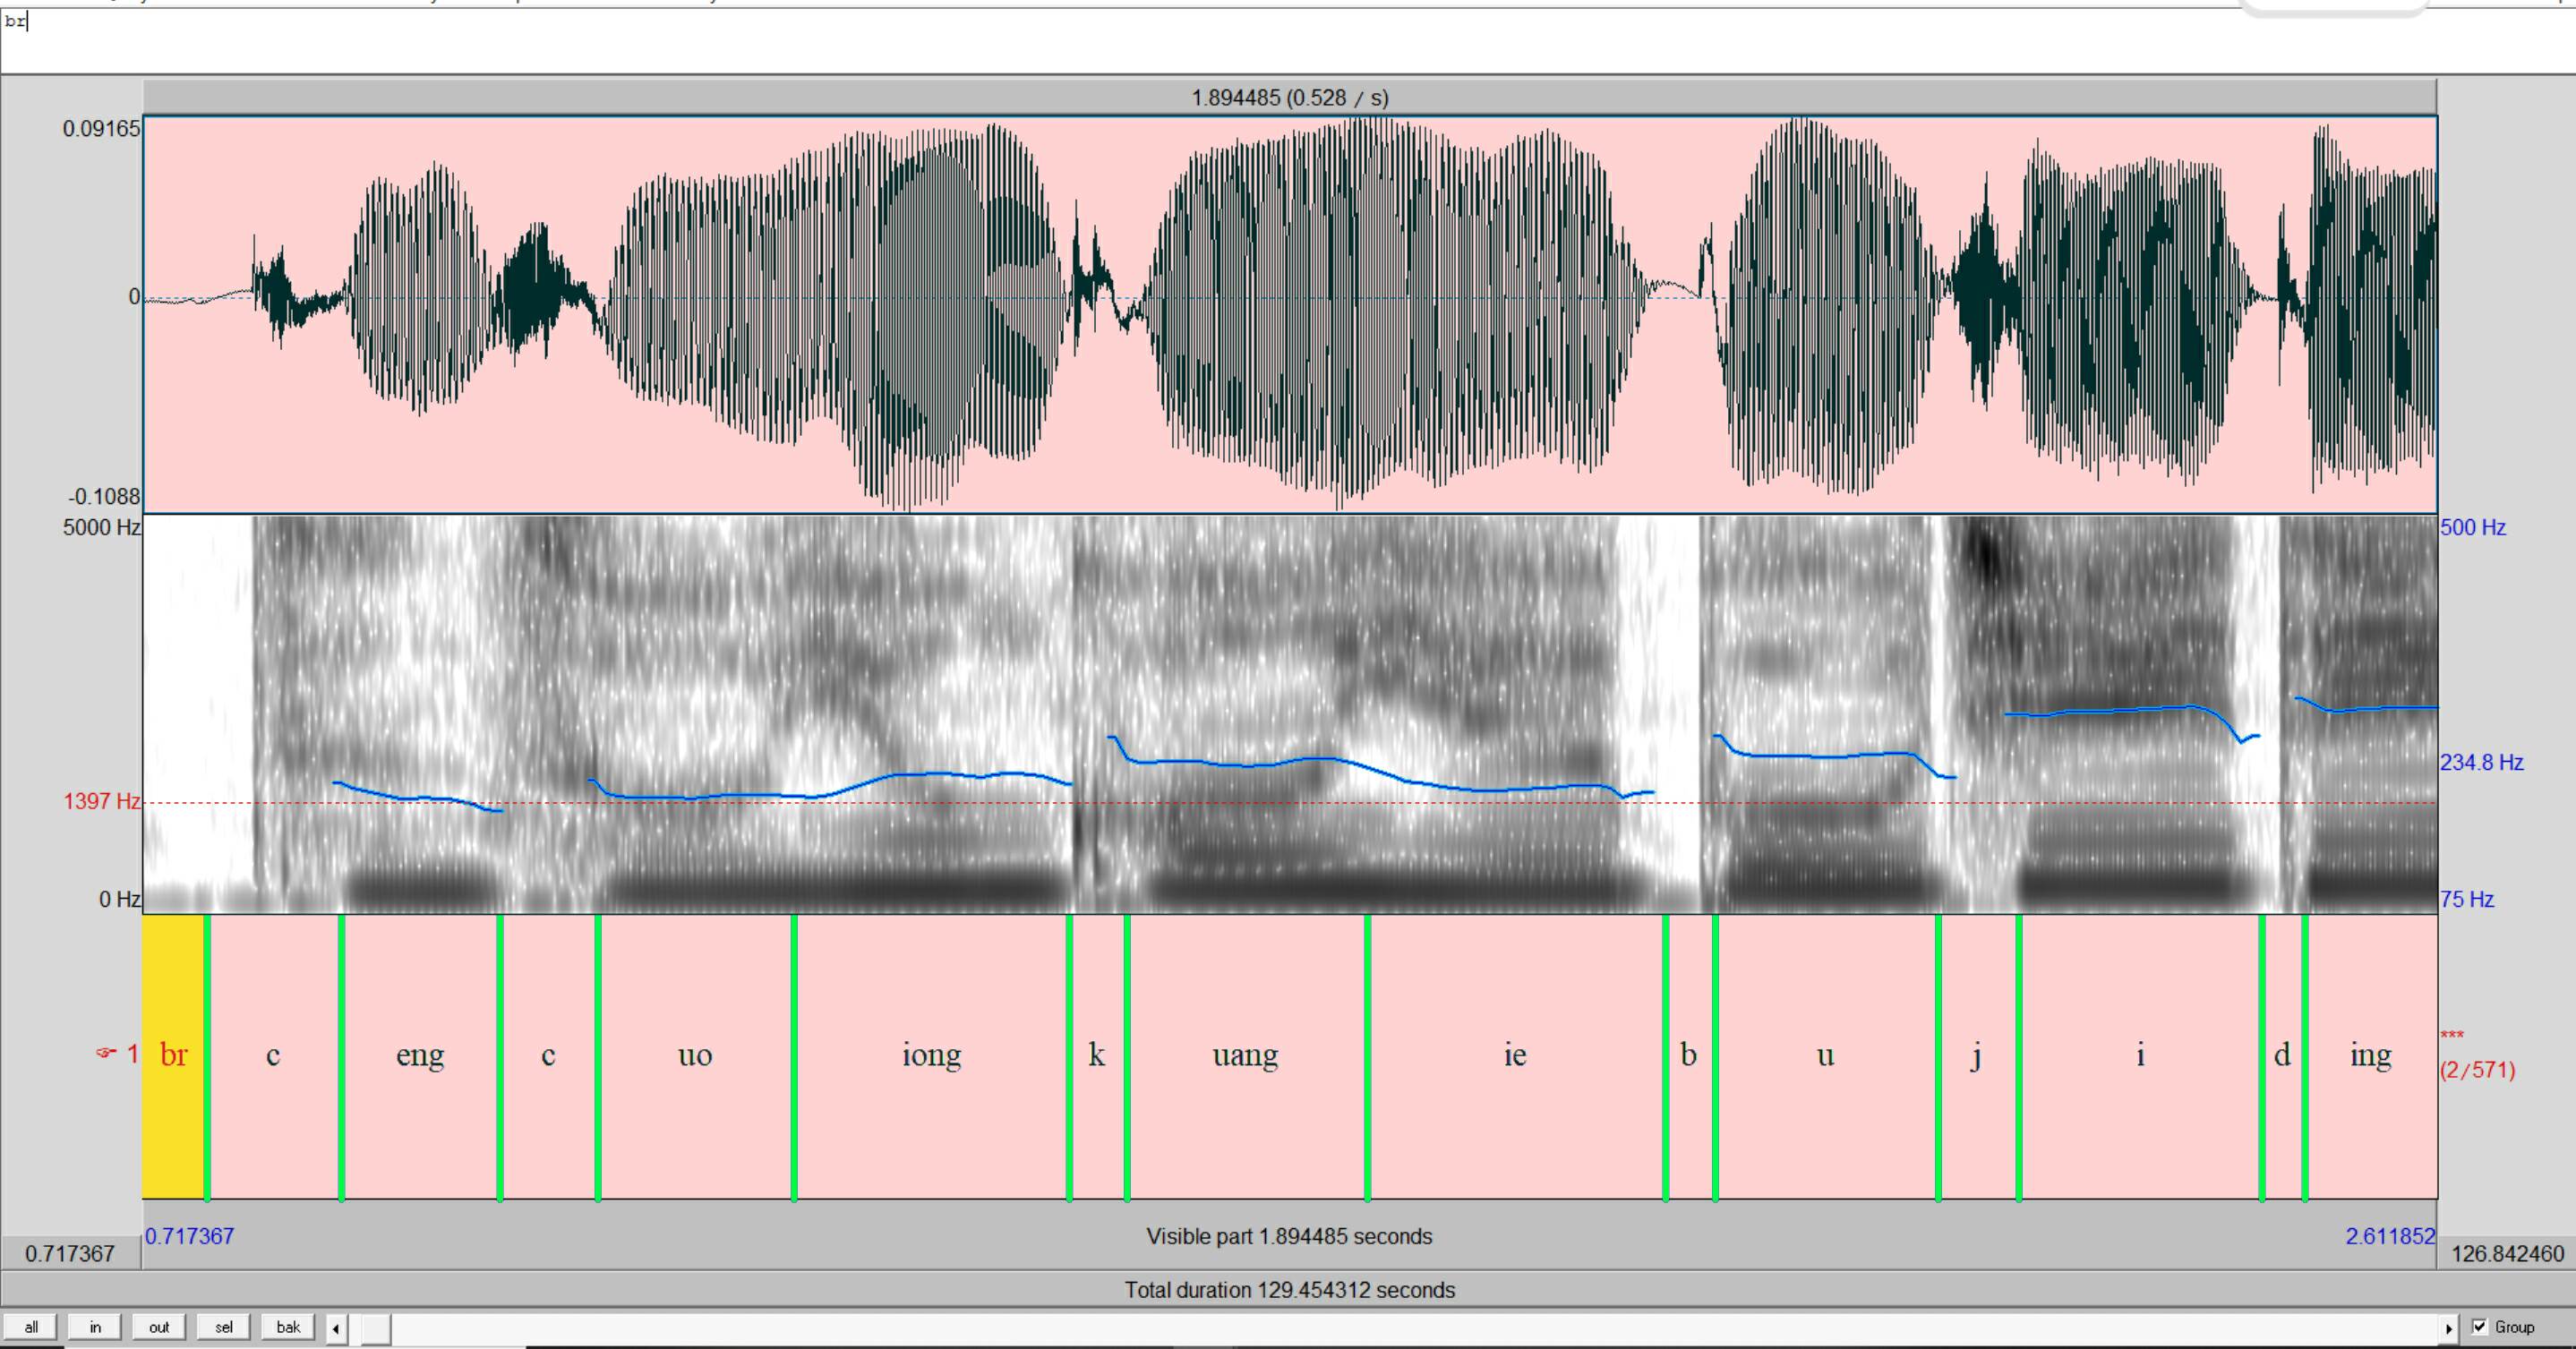Screen dimensions: 2576x1349
Task: Click the 'out' zoom button
Action: point(159,1327)
